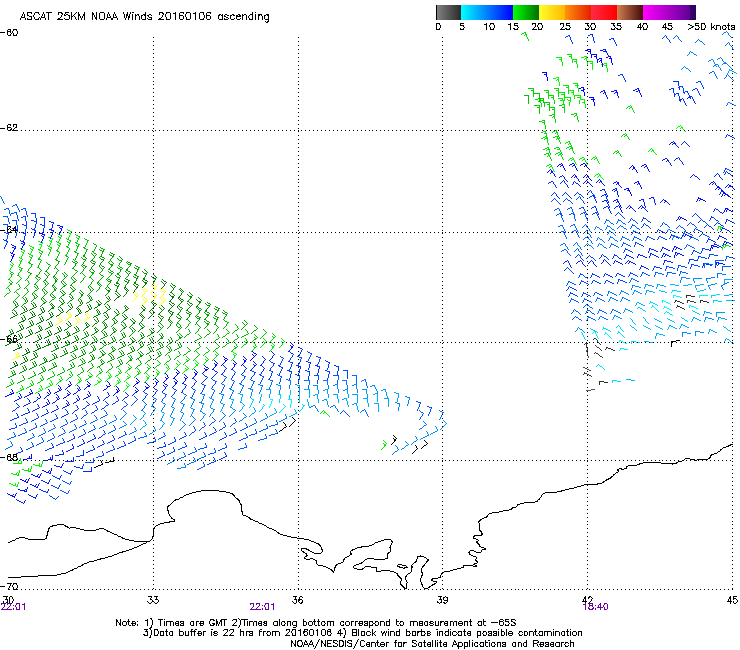740x650 pixels.
Task: Click the latitude label '-60'
Action: pyautogui.click(x=9, y=33)
